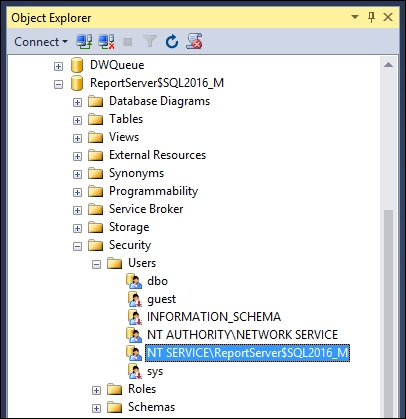Select the DWQueue database label
The image size is (406, 419).
point(117,65)
